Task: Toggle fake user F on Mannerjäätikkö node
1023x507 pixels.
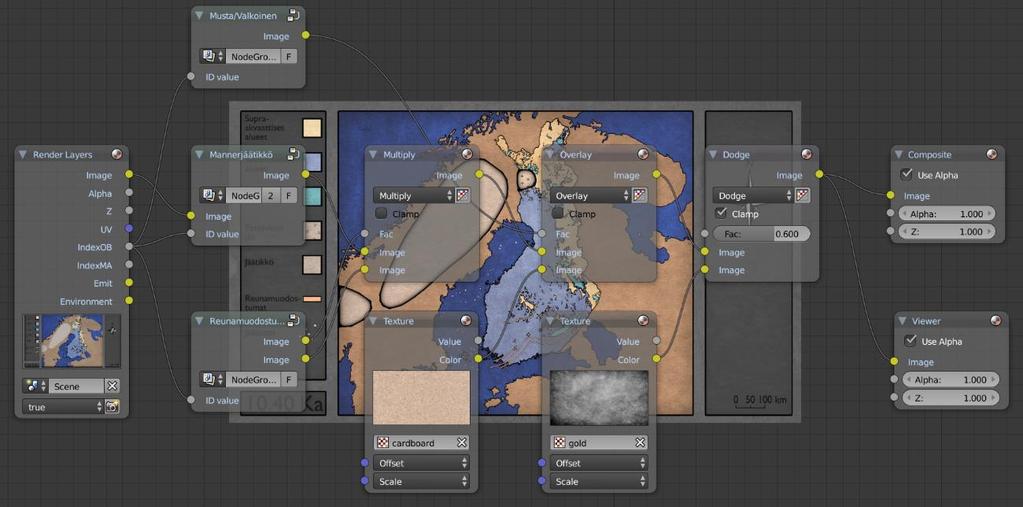Action: [x=289, y=196]
